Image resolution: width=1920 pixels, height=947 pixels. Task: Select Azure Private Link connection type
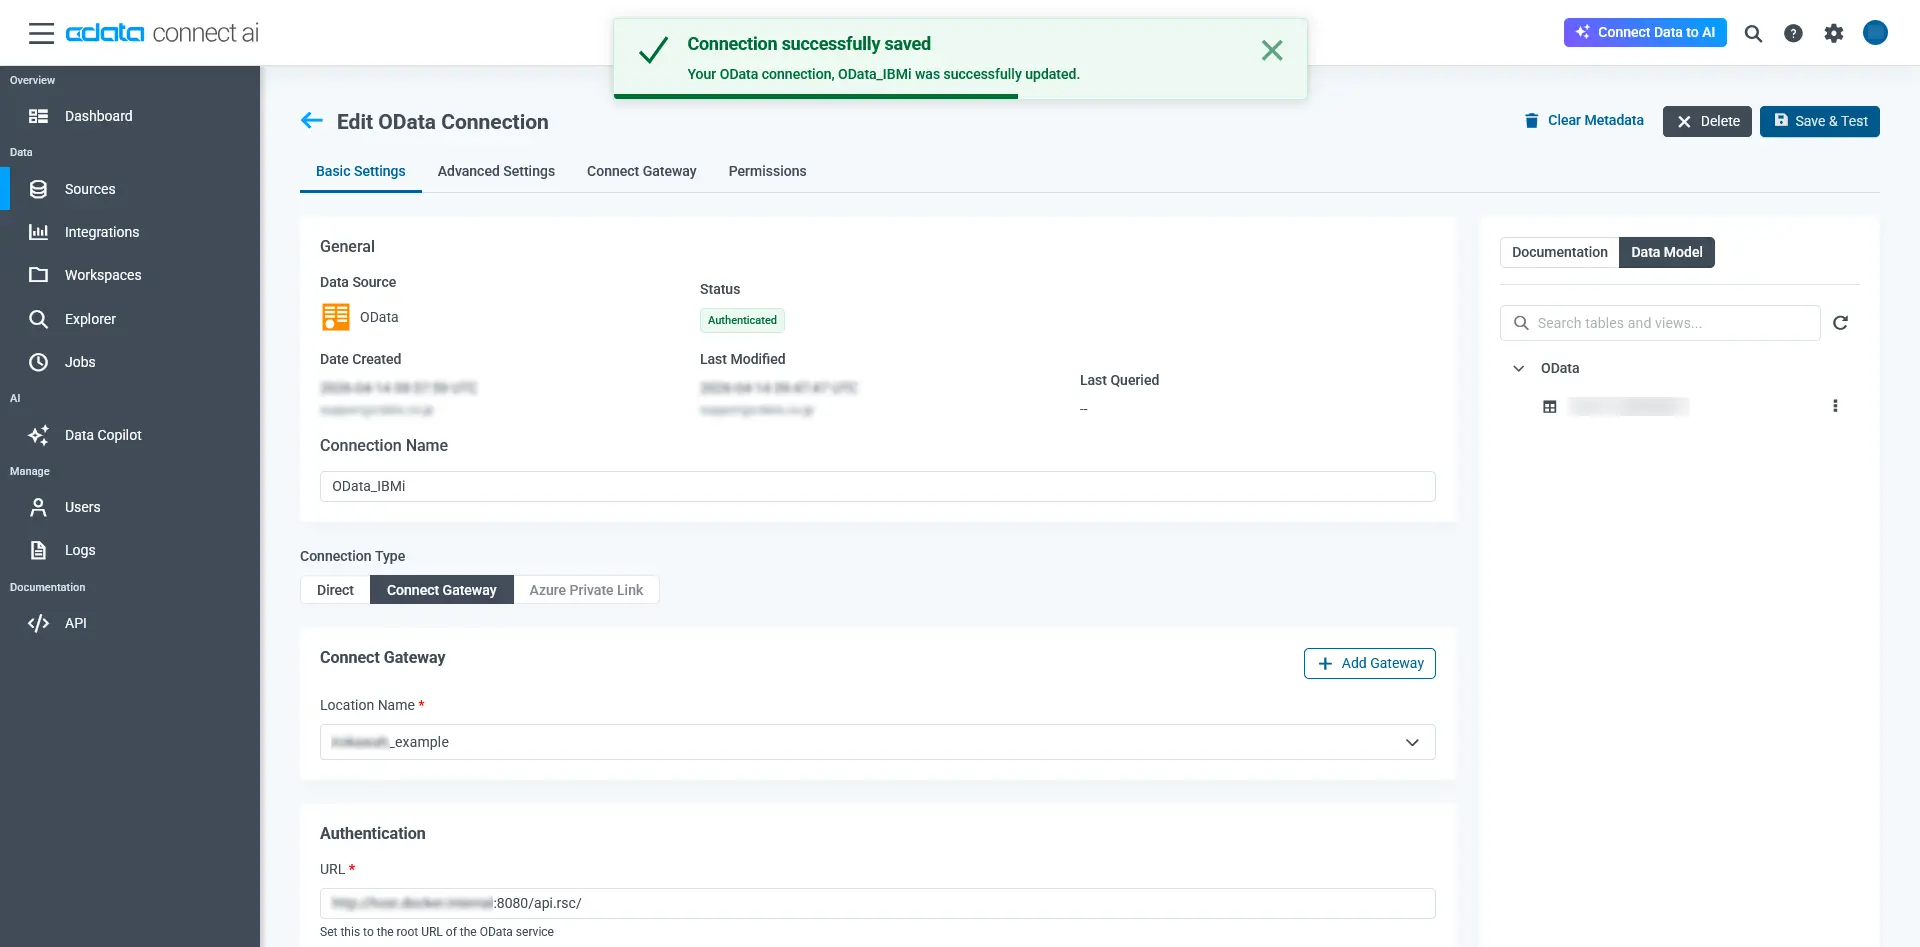[586, 590]
